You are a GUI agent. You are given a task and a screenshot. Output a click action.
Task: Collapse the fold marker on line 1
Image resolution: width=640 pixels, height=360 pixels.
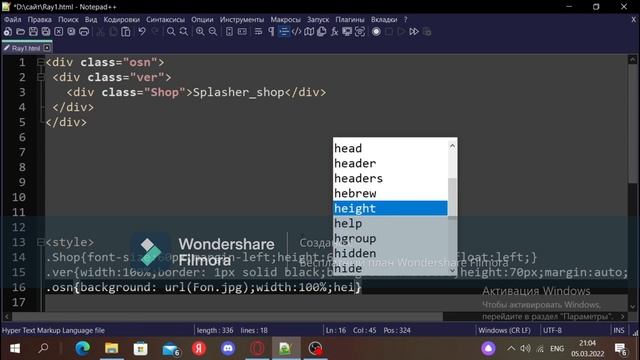coord(40,62)
